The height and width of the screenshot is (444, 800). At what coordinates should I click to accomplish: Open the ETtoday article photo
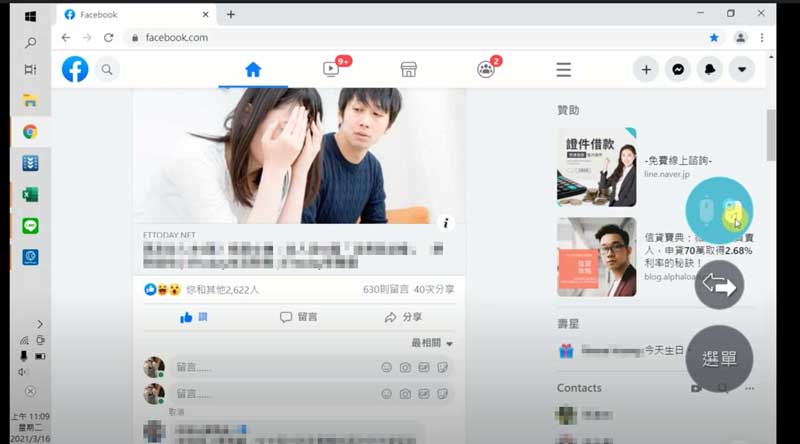(x=299, y=156)
